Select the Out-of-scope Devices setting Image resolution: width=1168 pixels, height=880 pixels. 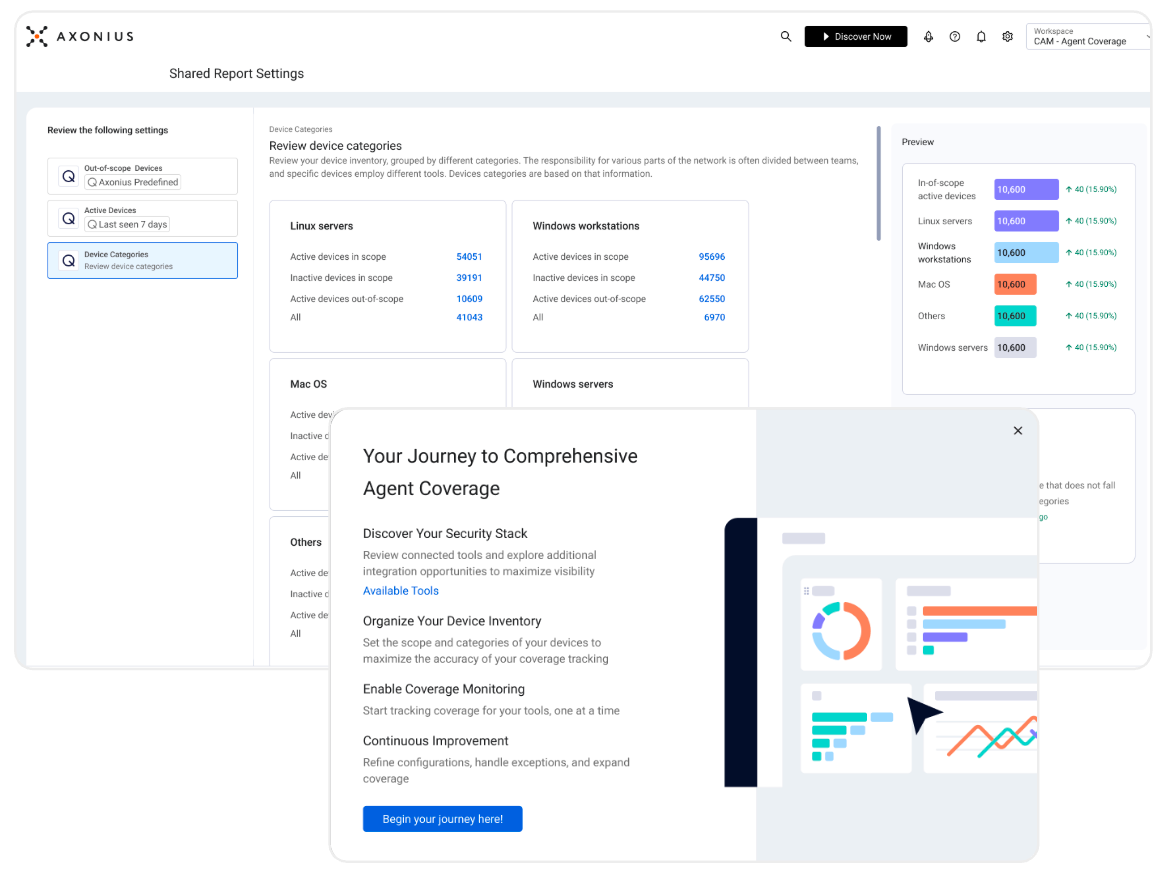(x=142, y=176)
